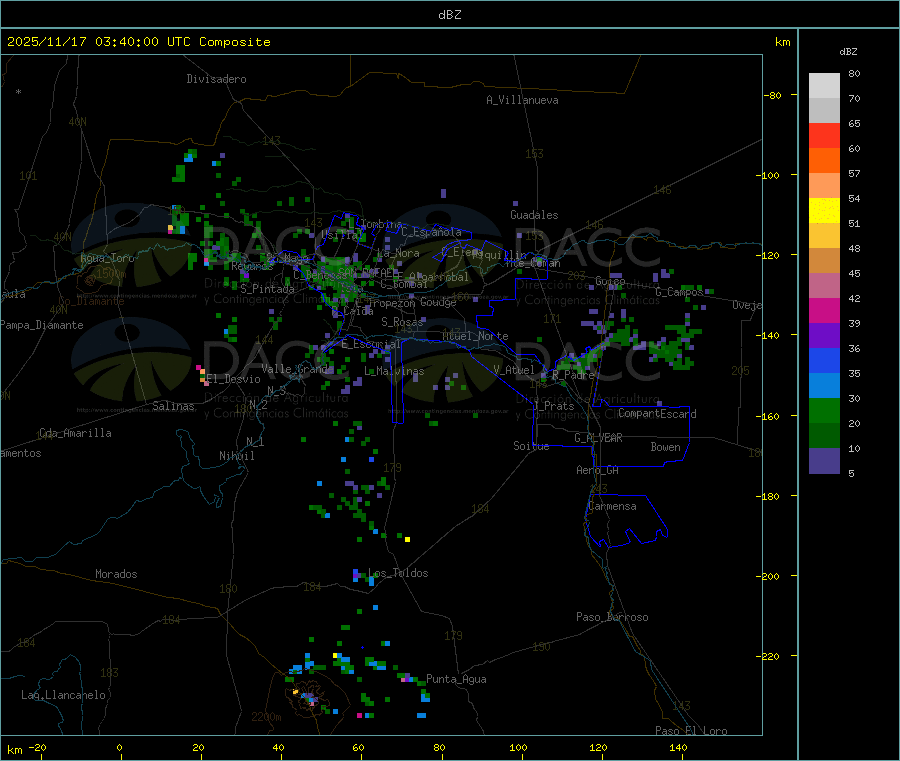Click the Cda_Amarilla place label

tap(75, 433)
